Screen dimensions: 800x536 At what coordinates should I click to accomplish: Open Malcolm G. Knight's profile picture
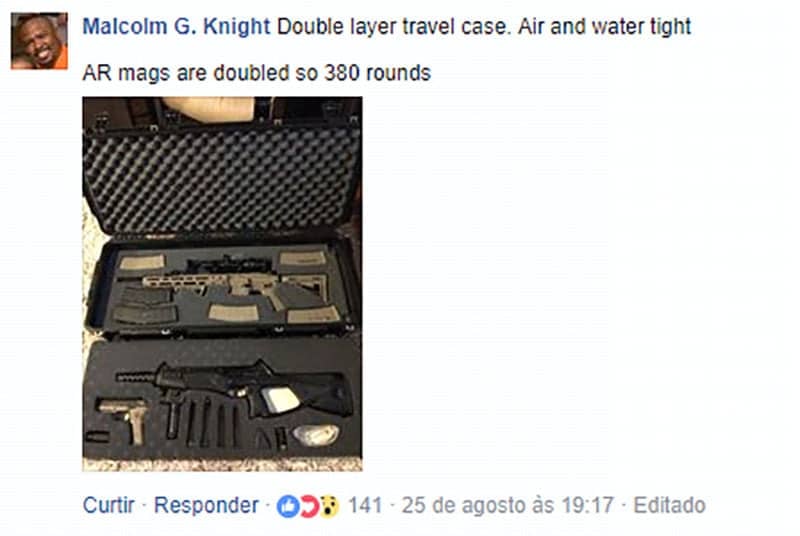tap(39, 41)
